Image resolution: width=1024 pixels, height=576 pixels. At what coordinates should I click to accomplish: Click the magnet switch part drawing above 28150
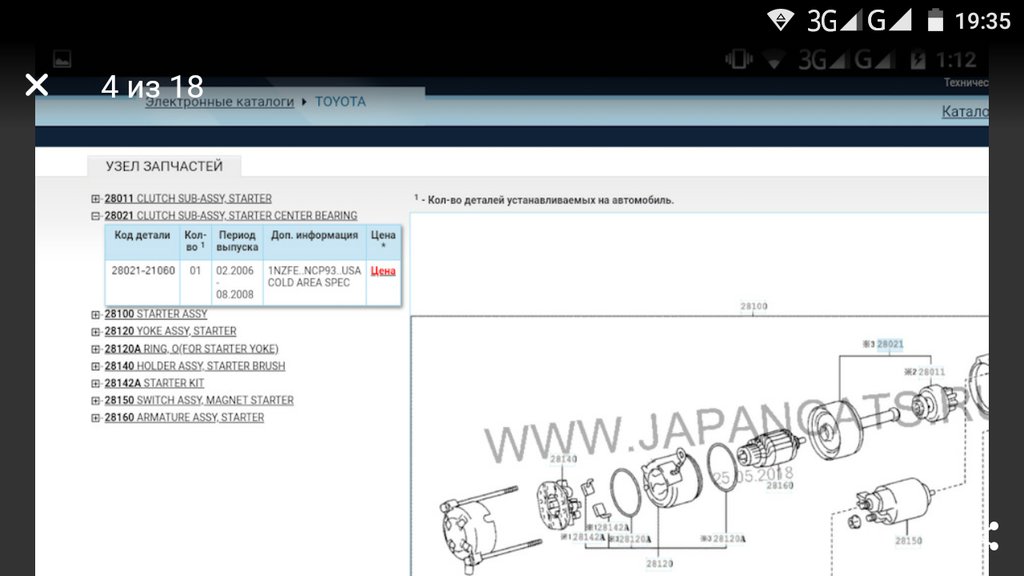click(897, 503)
